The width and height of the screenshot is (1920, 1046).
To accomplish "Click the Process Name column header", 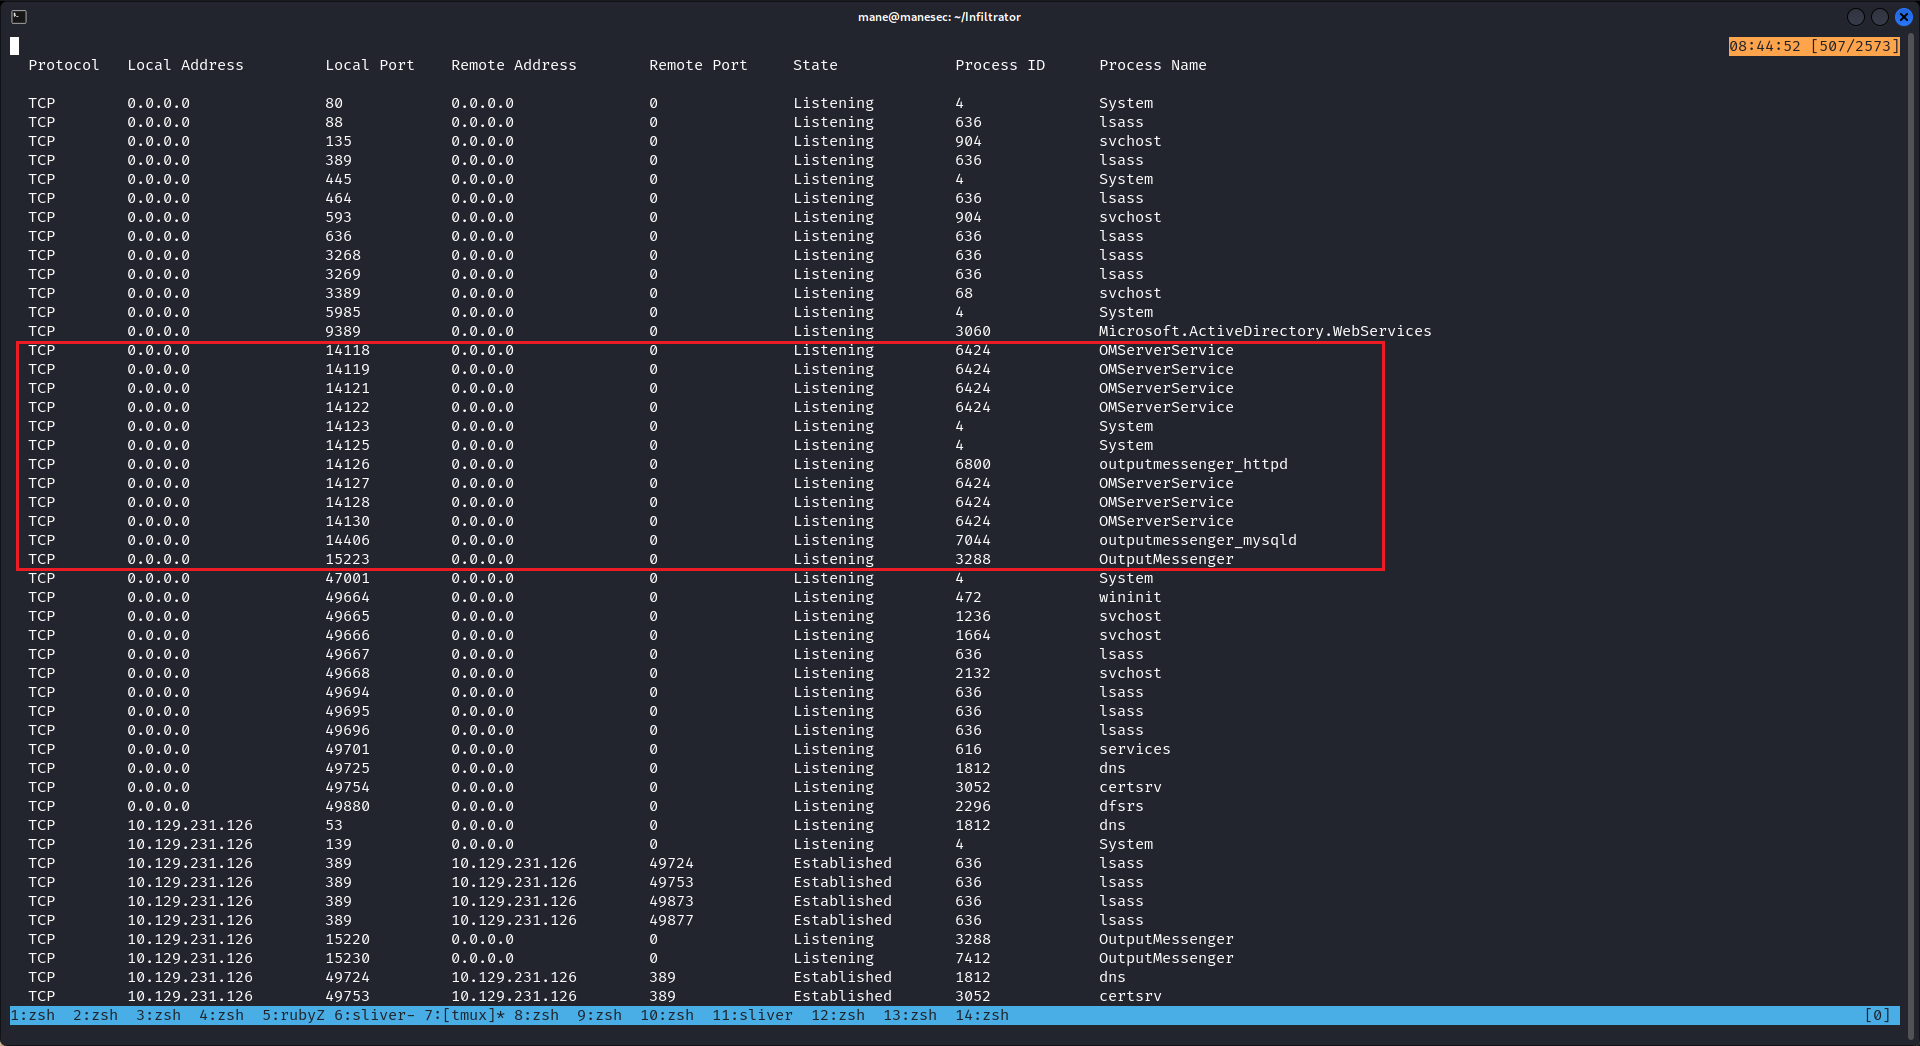I will (x=1153, y=65).
